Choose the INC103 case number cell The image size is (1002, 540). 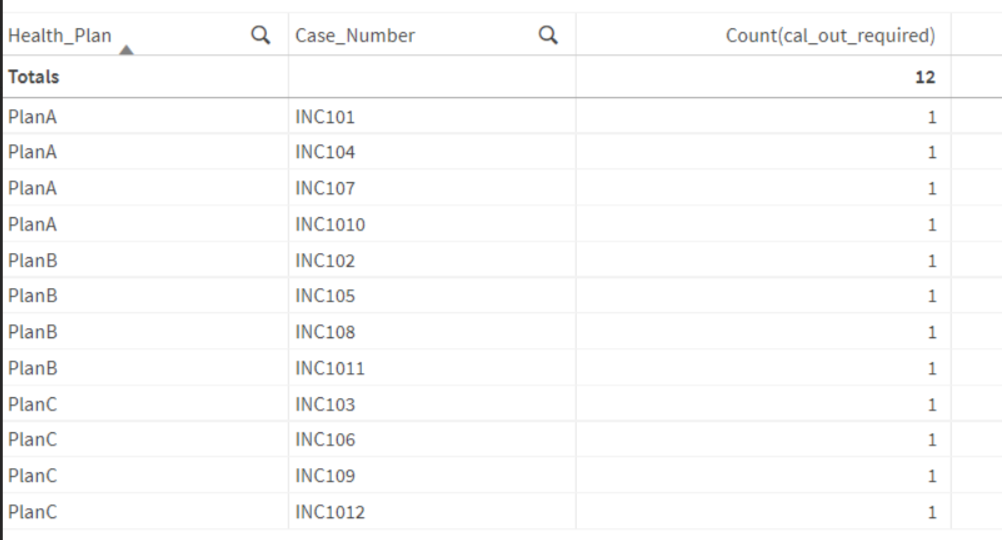(x=325, y=405)
